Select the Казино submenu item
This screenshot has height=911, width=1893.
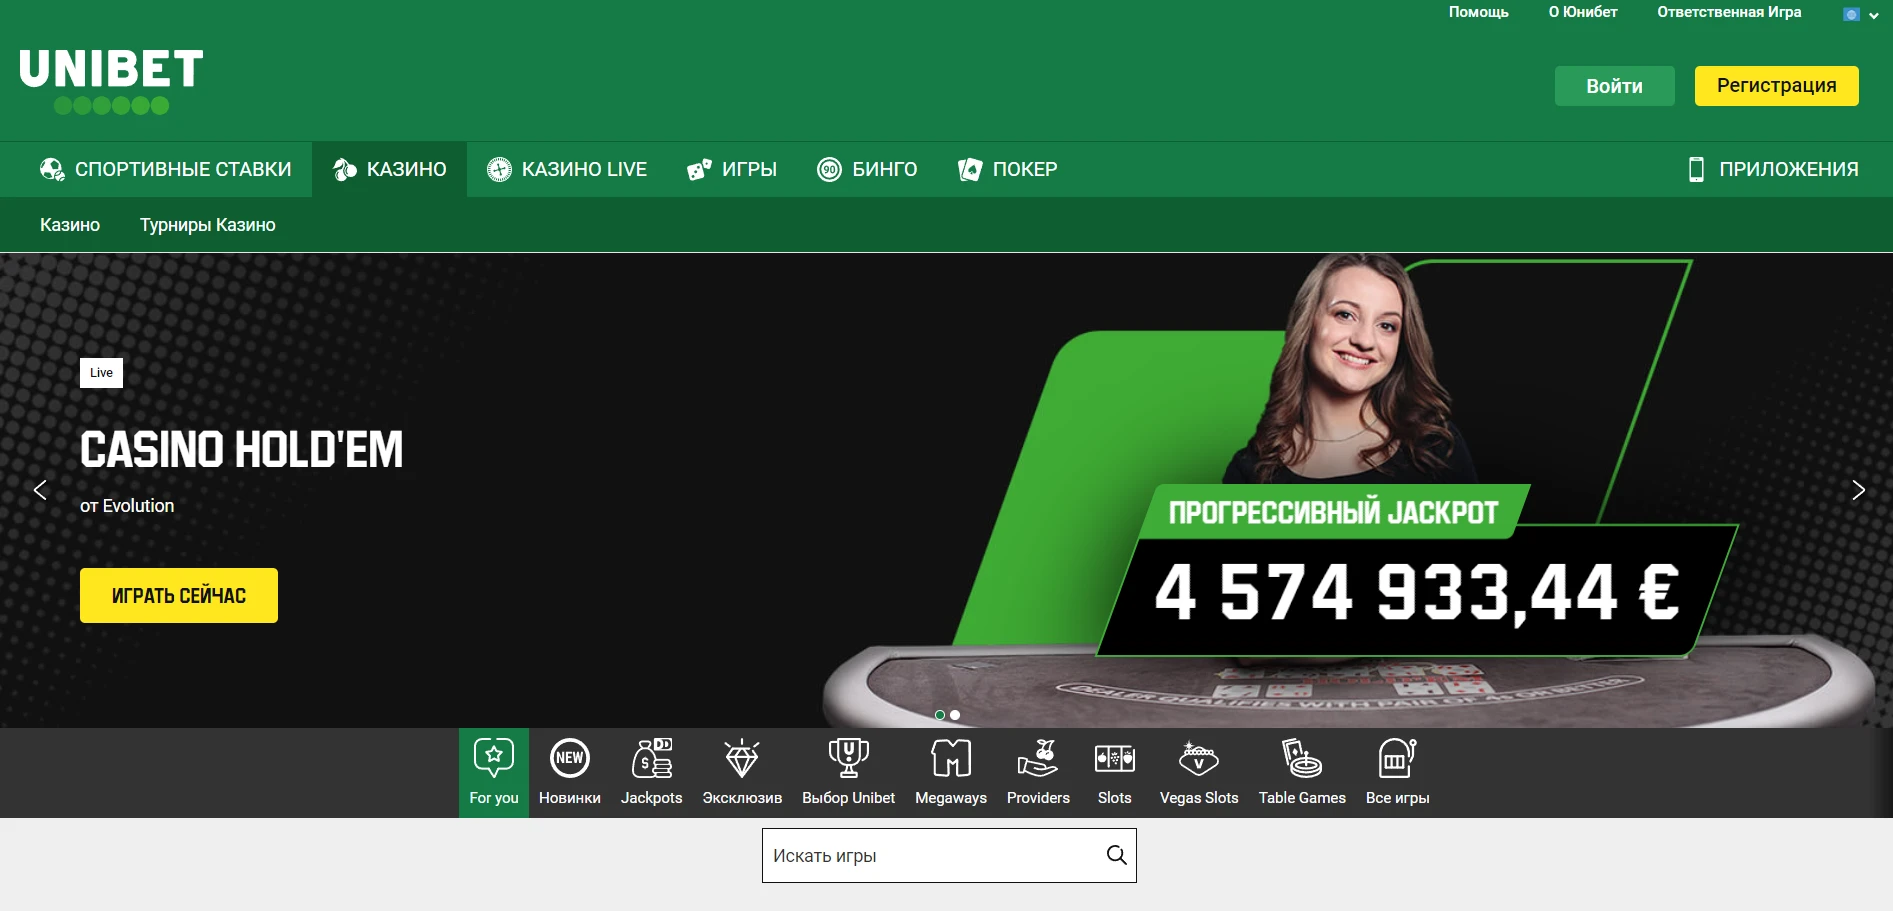click(x=70, y=225)
